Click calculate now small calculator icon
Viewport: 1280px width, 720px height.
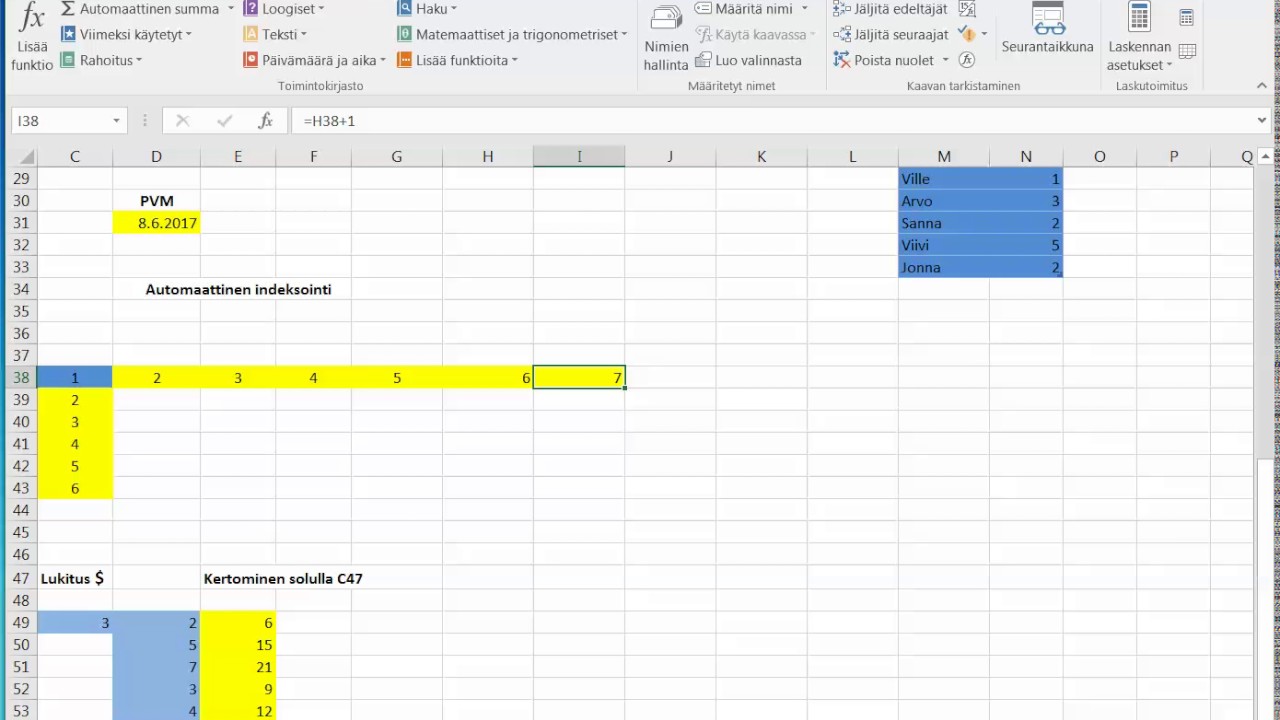tap(1186, 17)
